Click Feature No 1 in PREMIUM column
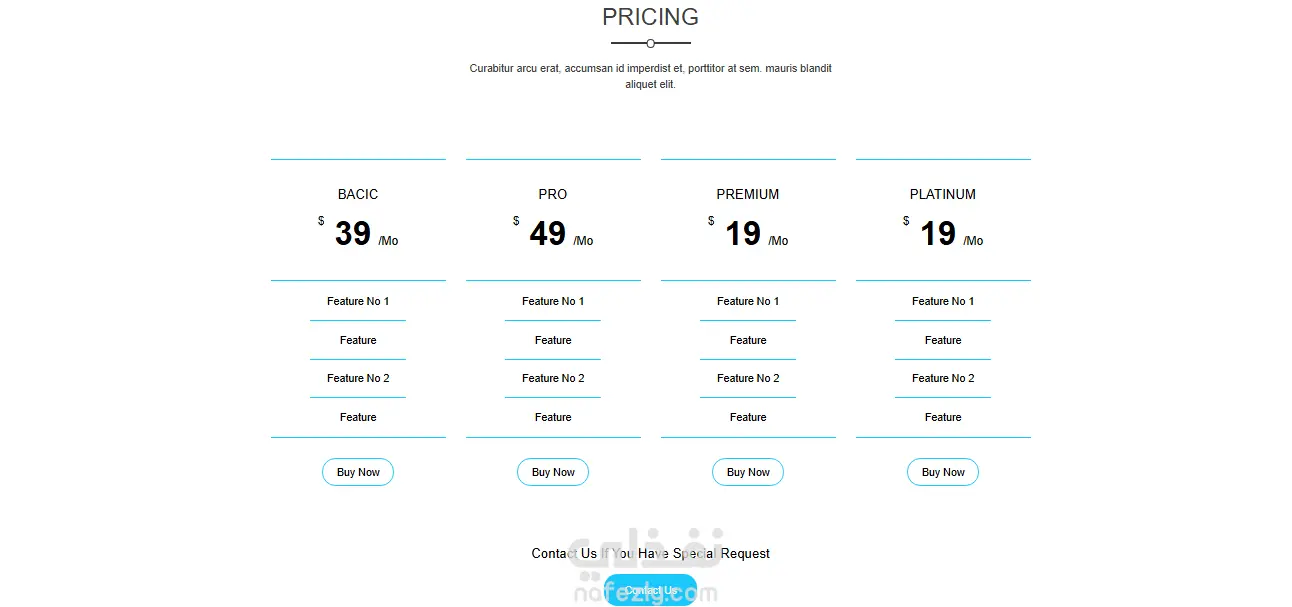Image resolution: width=1292 pixels, height=607 pixels. coord(748,301)
